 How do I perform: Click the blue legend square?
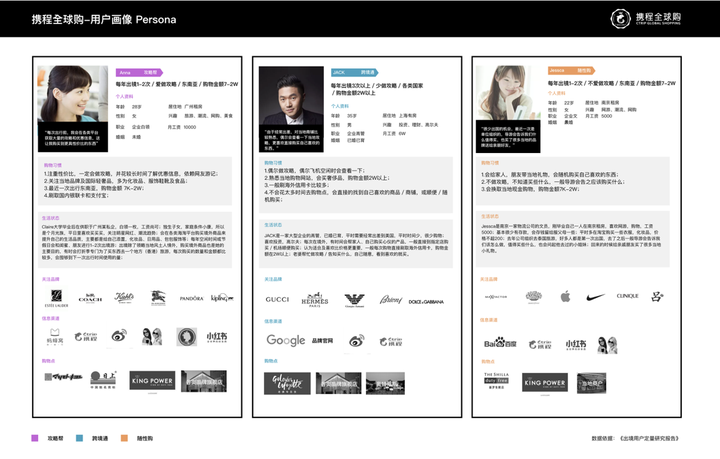click(79, 438)
